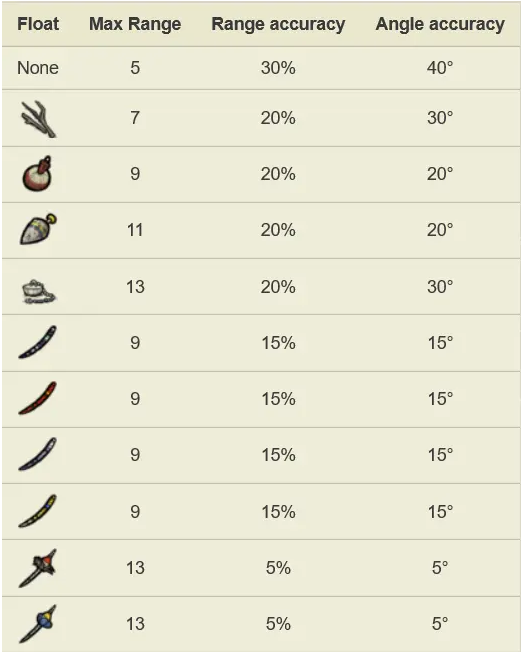Click the 30% range accuracy value
Viewport: 522px width, 653px height.
(x=278, y=68)
